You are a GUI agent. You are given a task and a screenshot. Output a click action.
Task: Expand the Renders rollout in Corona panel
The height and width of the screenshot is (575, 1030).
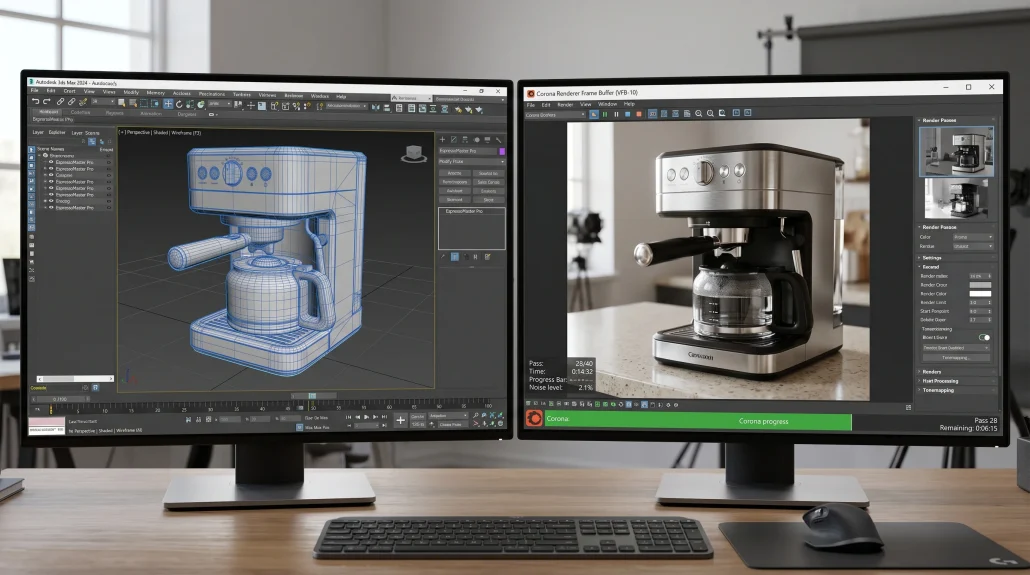coord(932,372)
